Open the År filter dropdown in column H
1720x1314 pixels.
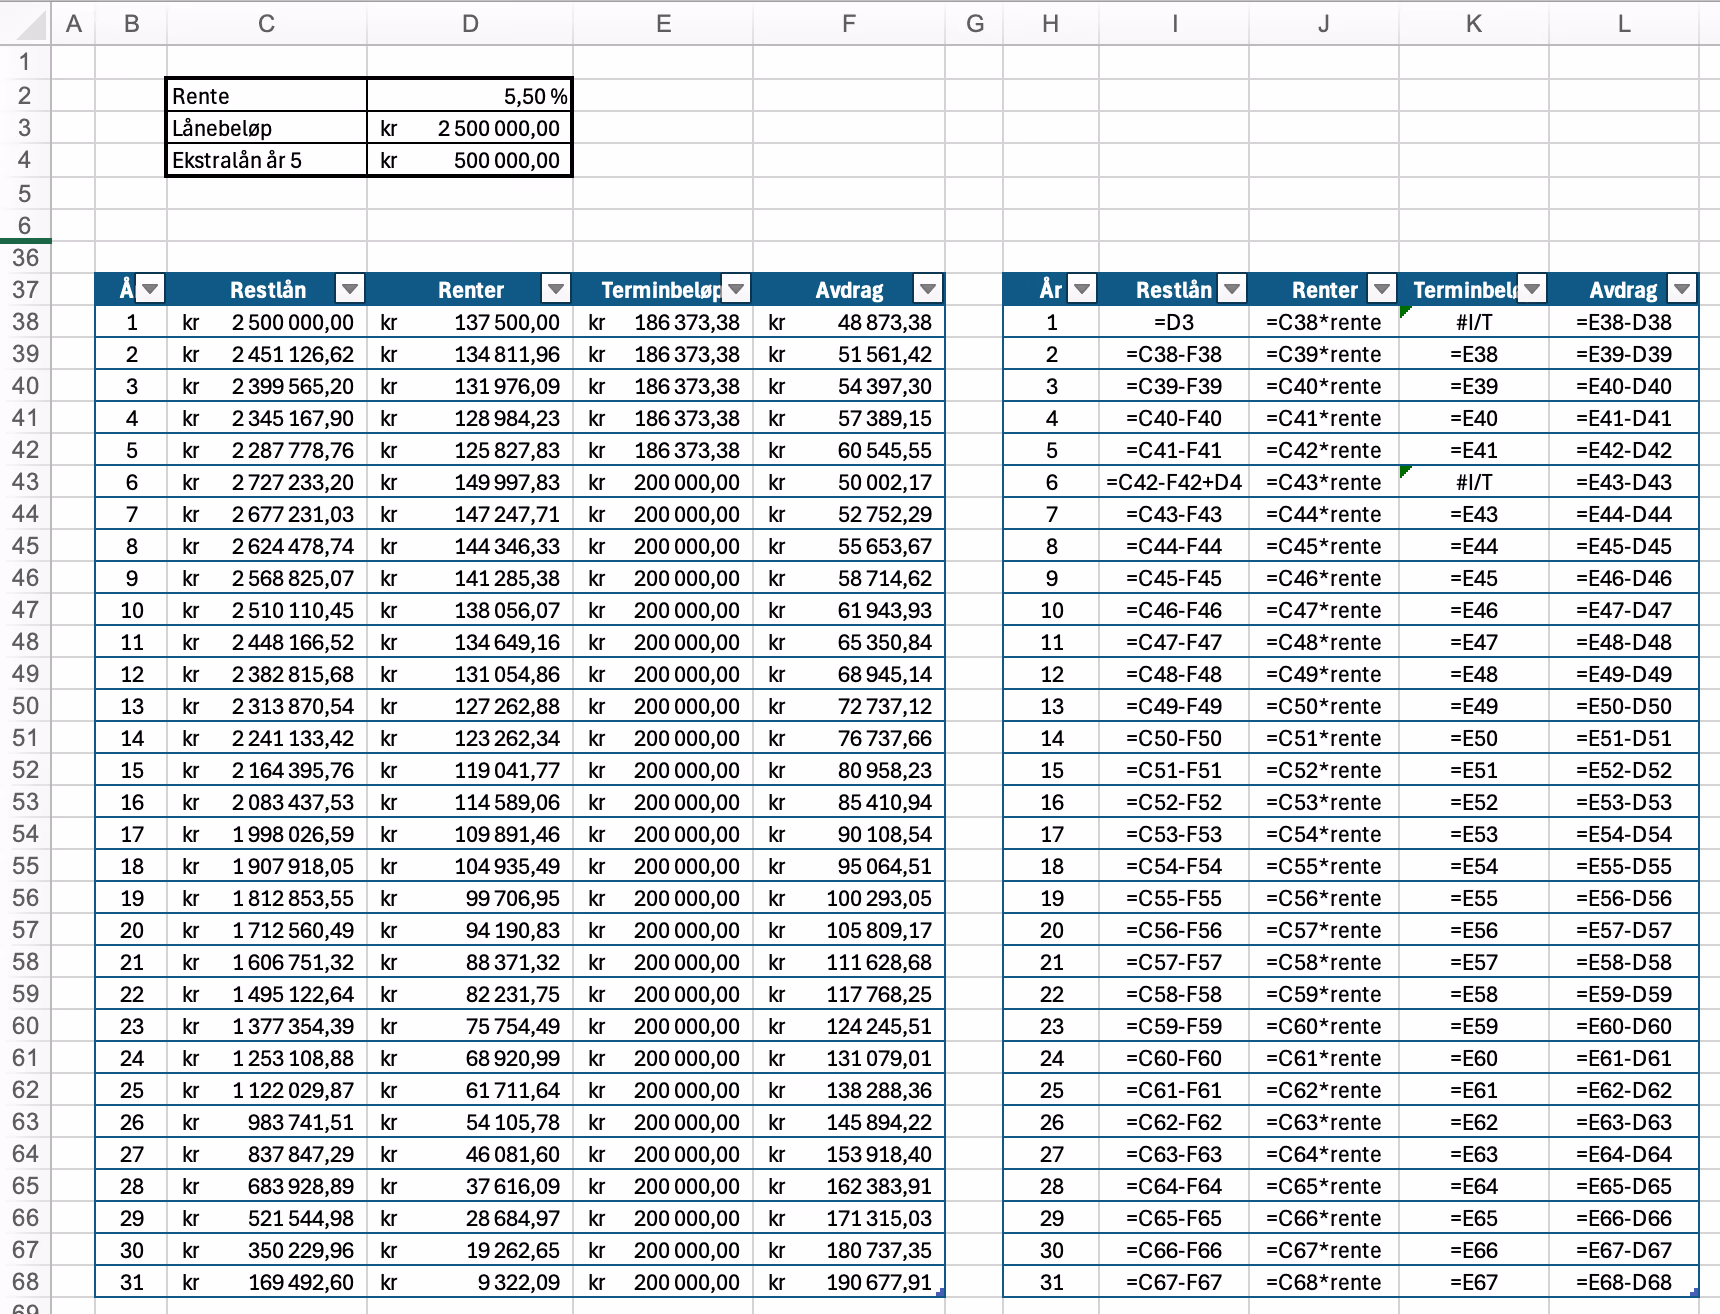point(1082,290)
